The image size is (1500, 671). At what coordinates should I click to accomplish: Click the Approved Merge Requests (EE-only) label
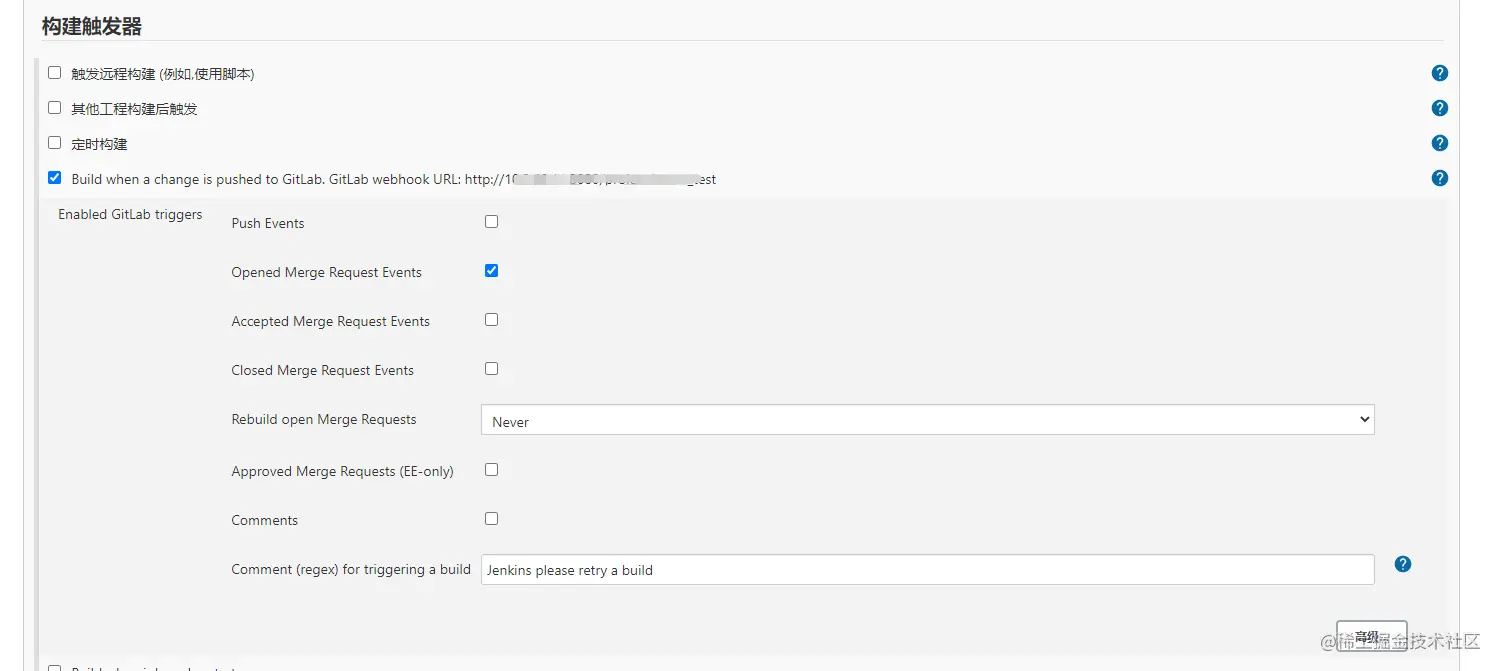pyautogui.click(x=343, y=471)
